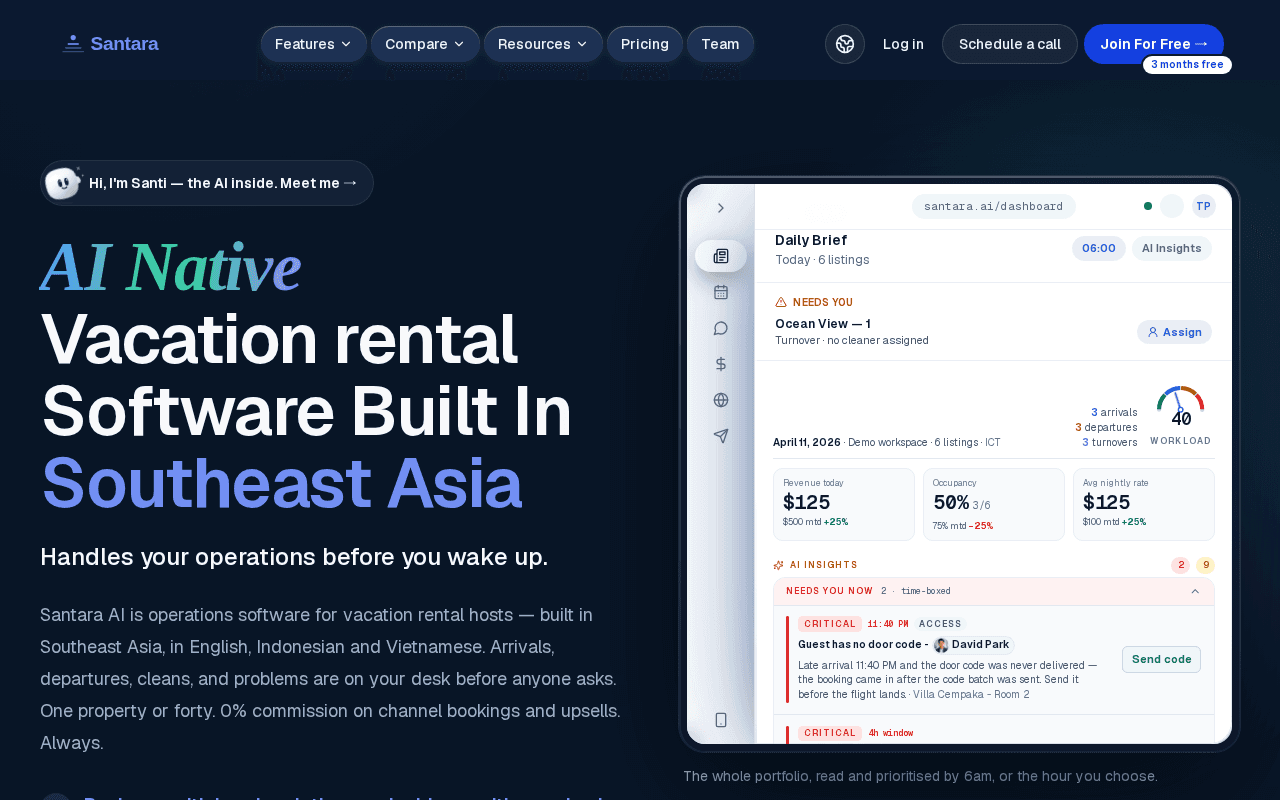This screenshot has height=800, width=1280.
Task: Click the Santara logo in the header
Action: [x=110, y=44]
